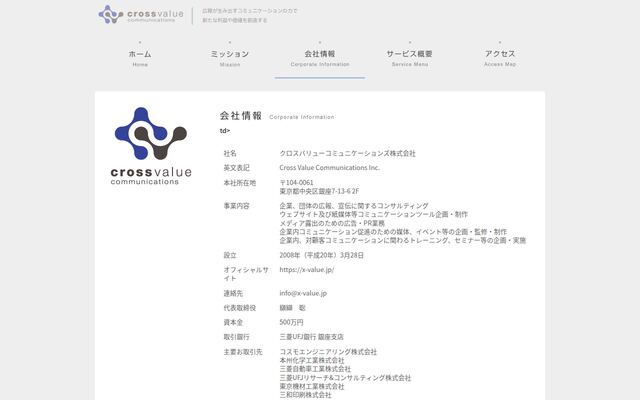
Task: Click the header tagline beside the logo
Action: (x=250, y=15)
